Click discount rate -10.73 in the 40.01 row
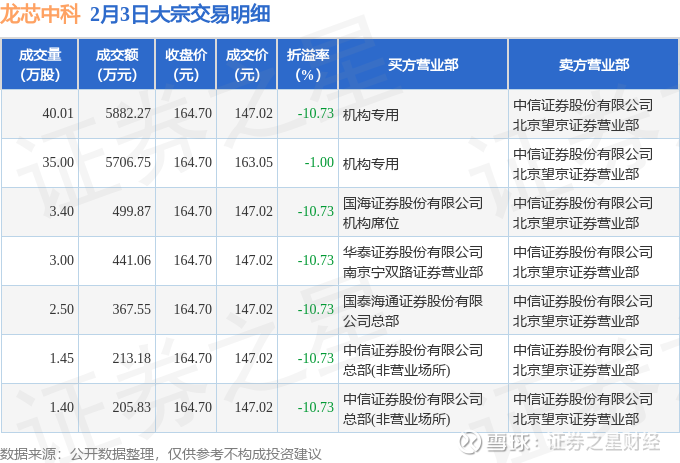680x463 pixels. coord(316,114)
